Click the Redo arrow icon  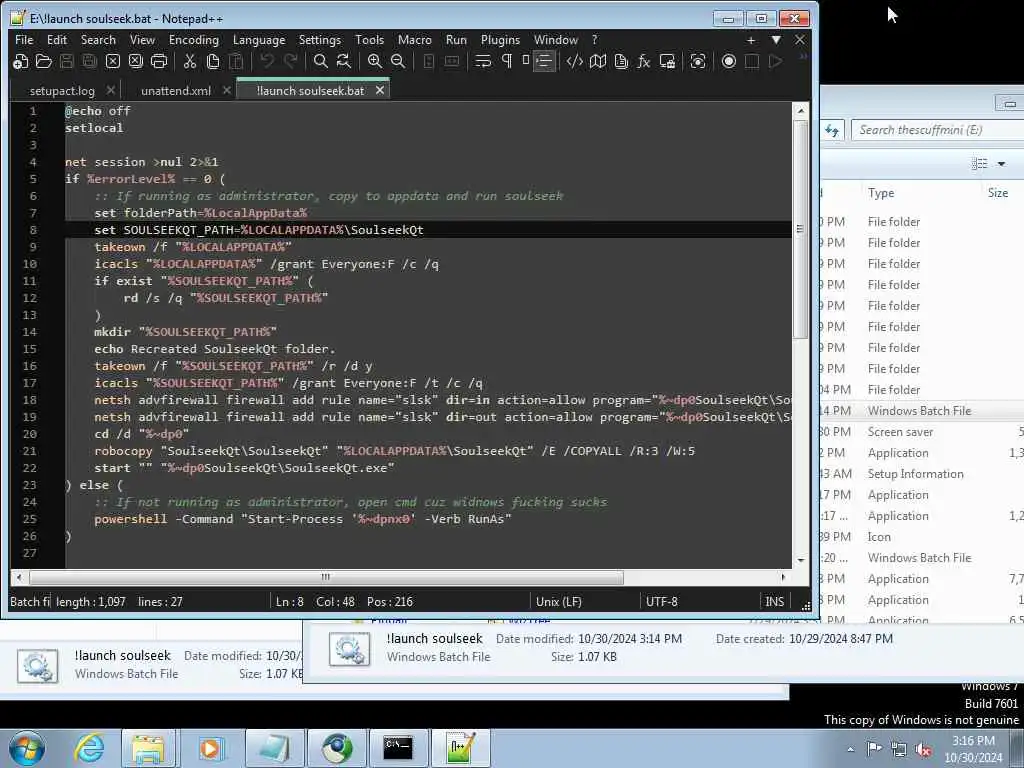(290, 61)
